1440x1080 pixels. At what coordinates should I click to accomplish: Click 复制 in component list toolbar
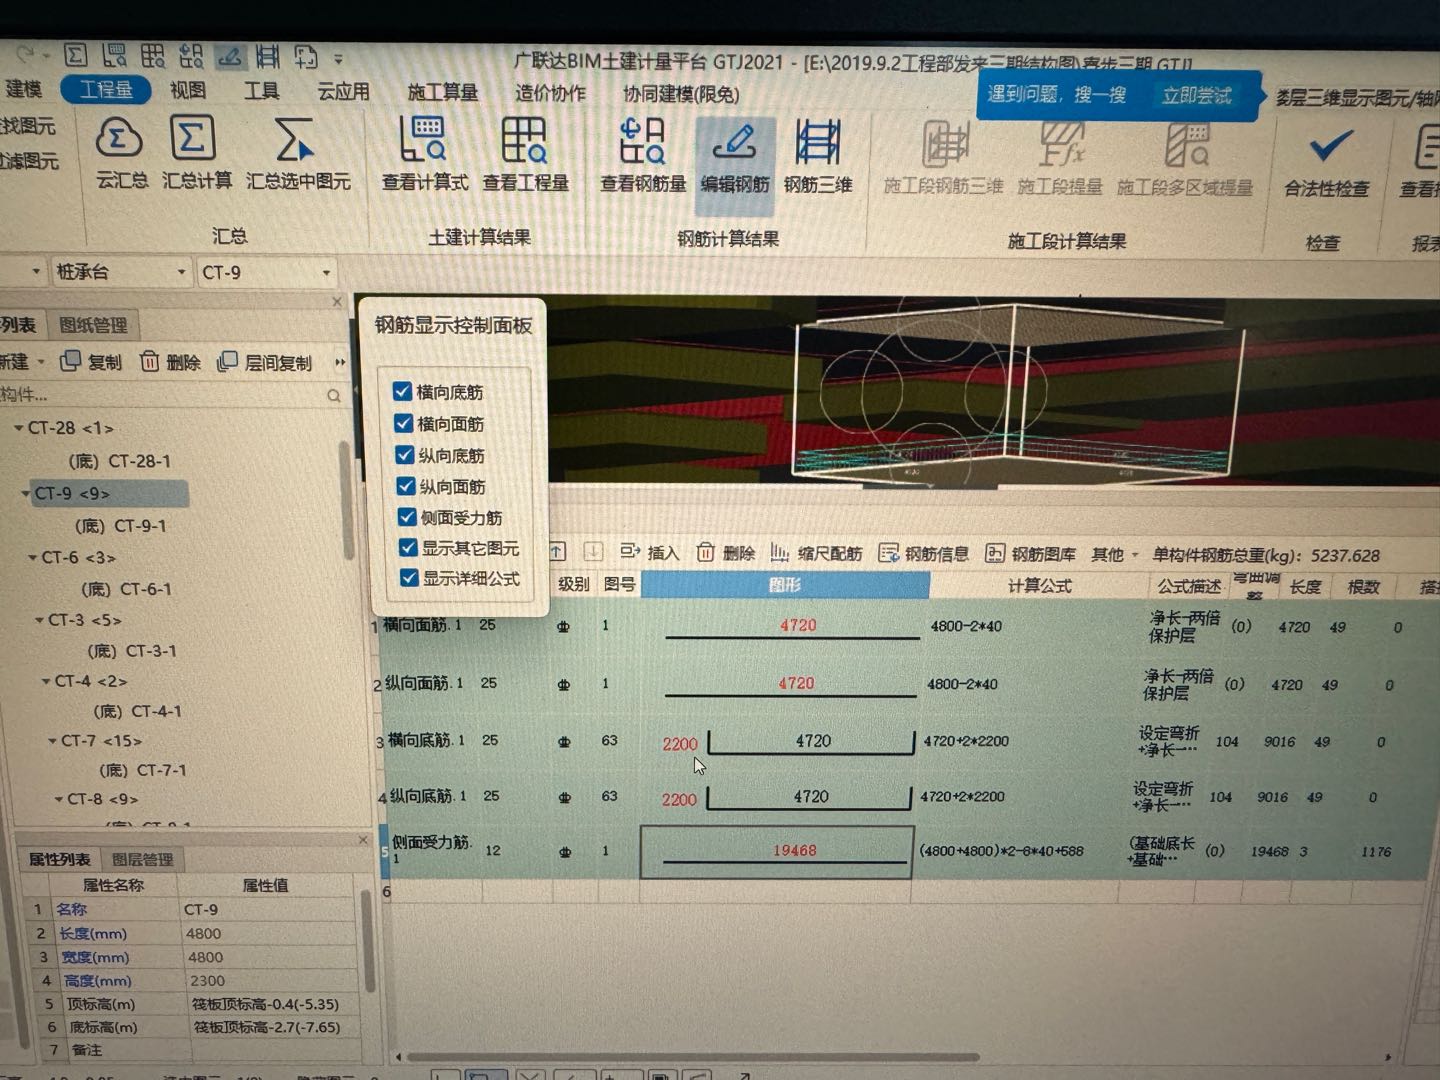point(91,361)
